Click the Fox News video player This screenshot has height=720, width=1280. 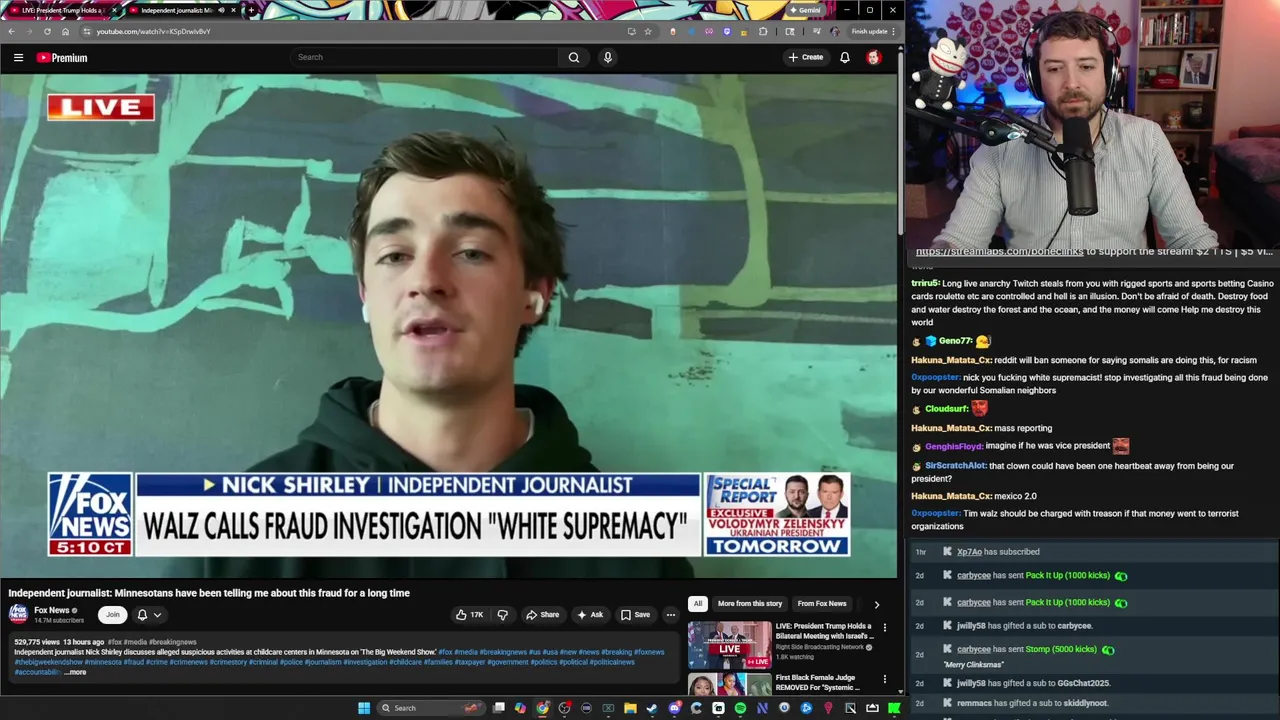tap(449, 326)
